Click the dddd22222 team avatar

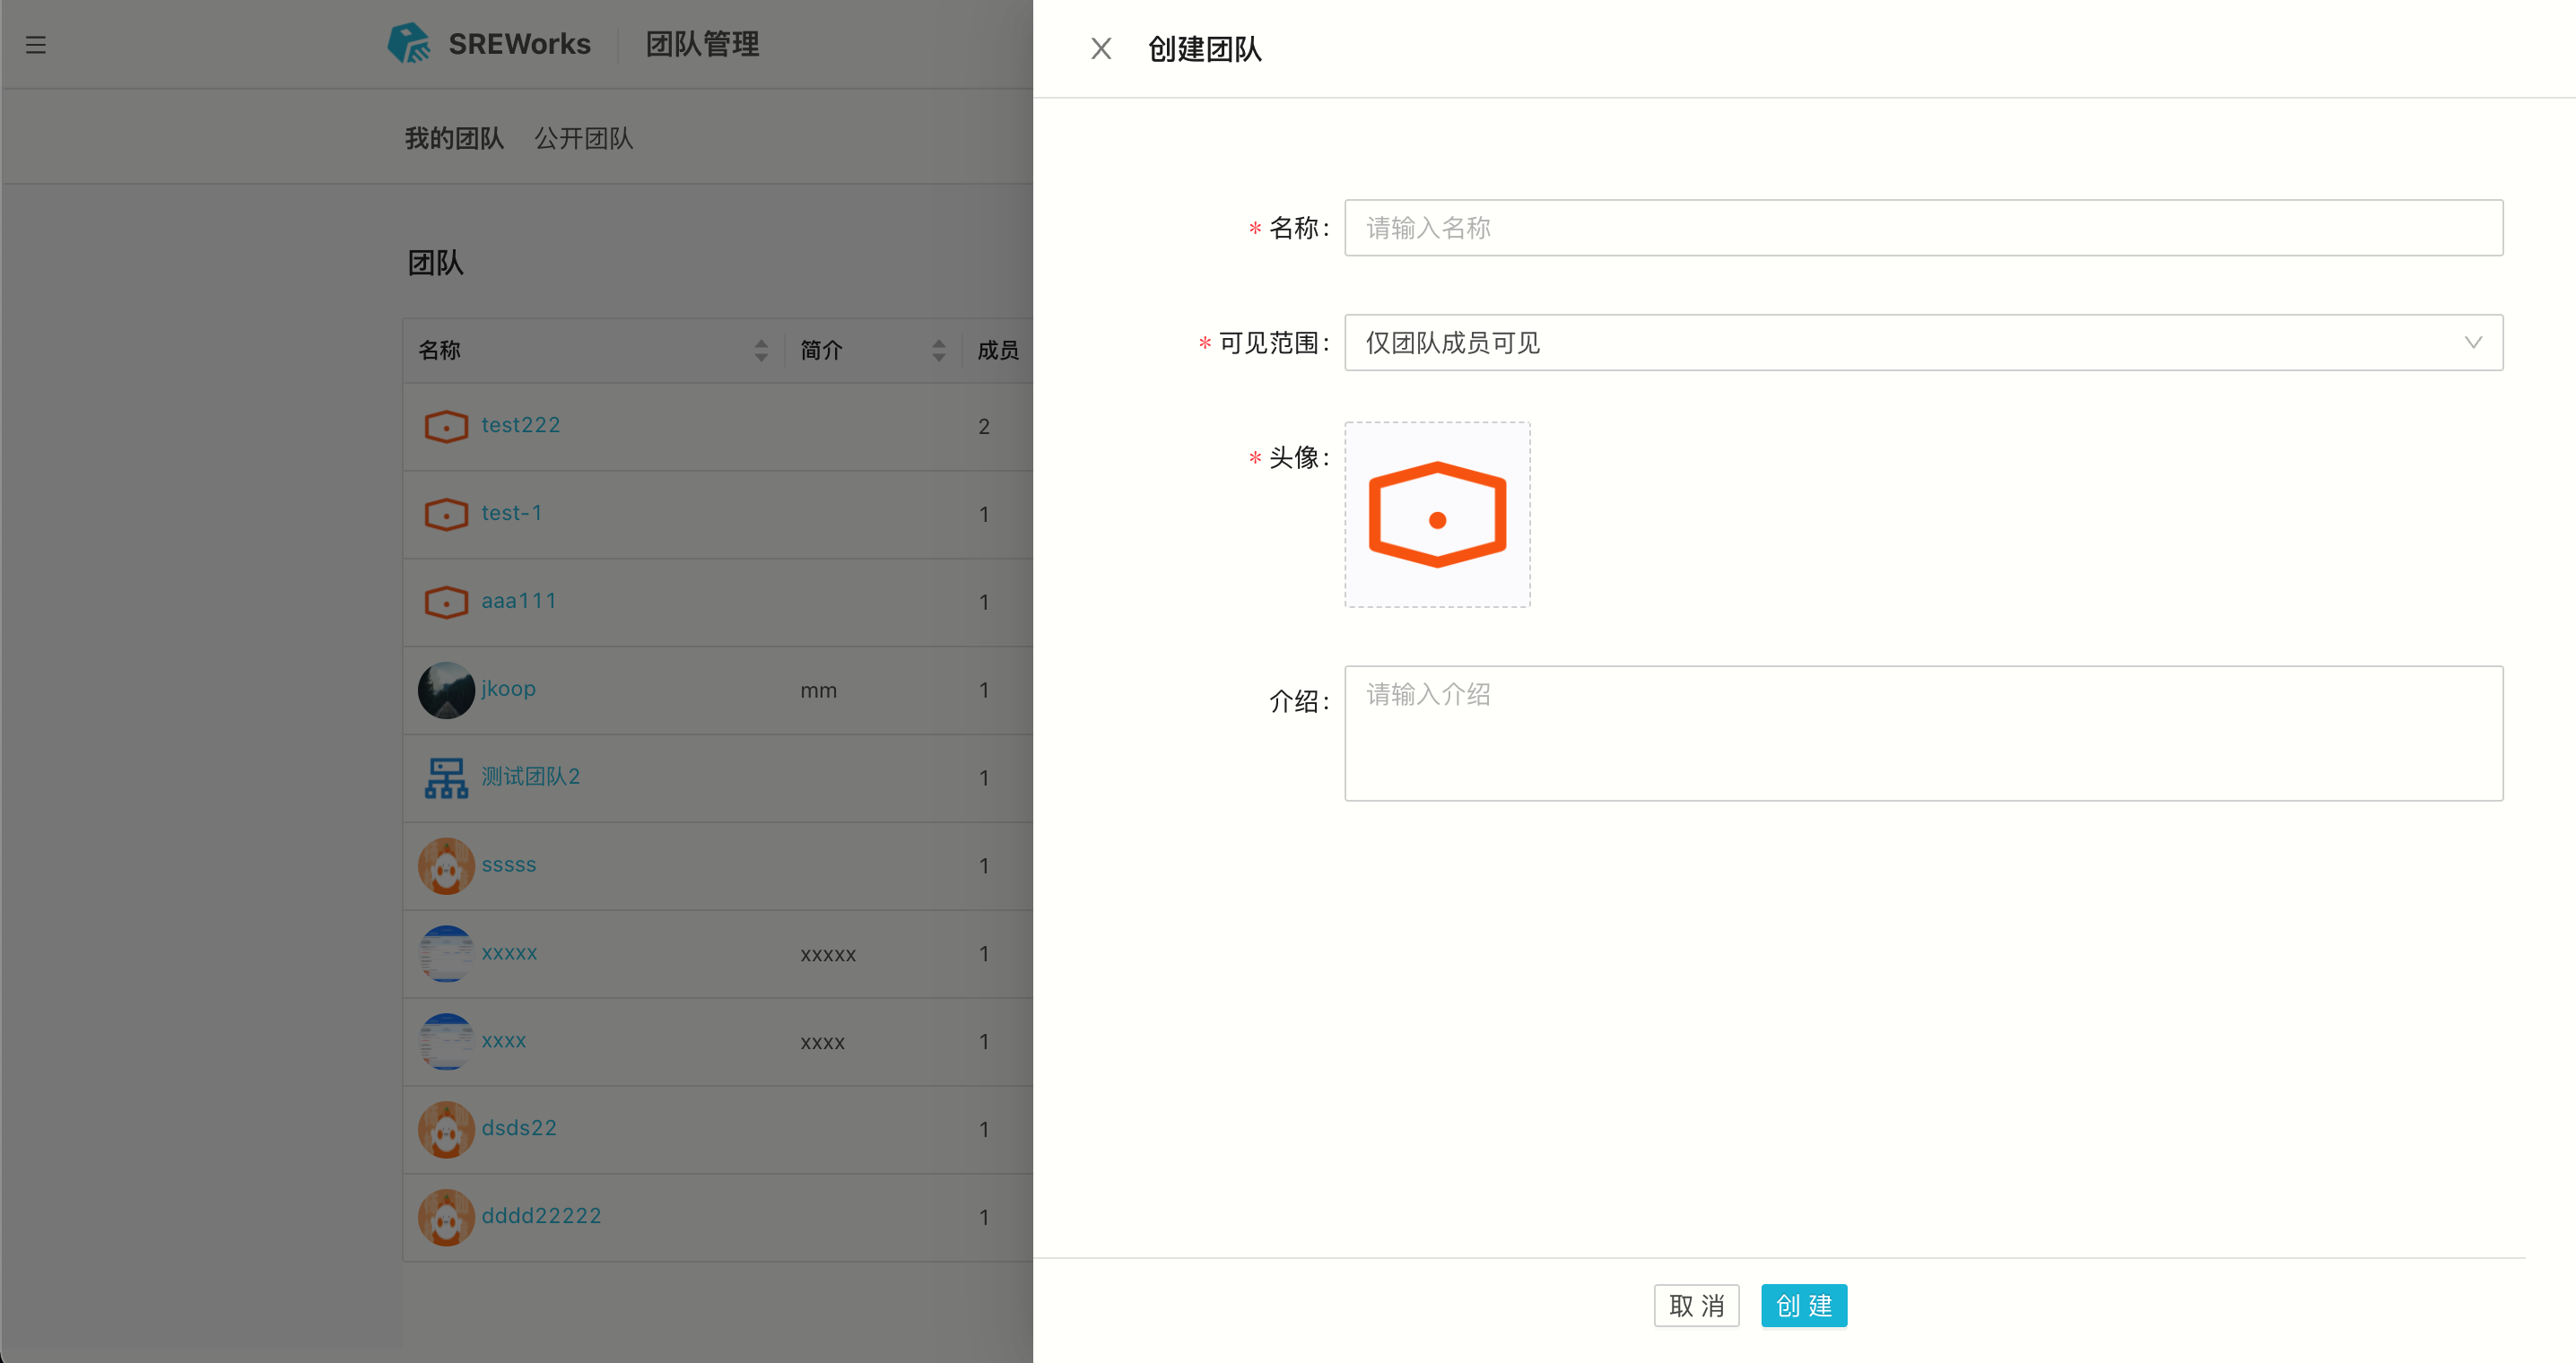coord(446,1217)
